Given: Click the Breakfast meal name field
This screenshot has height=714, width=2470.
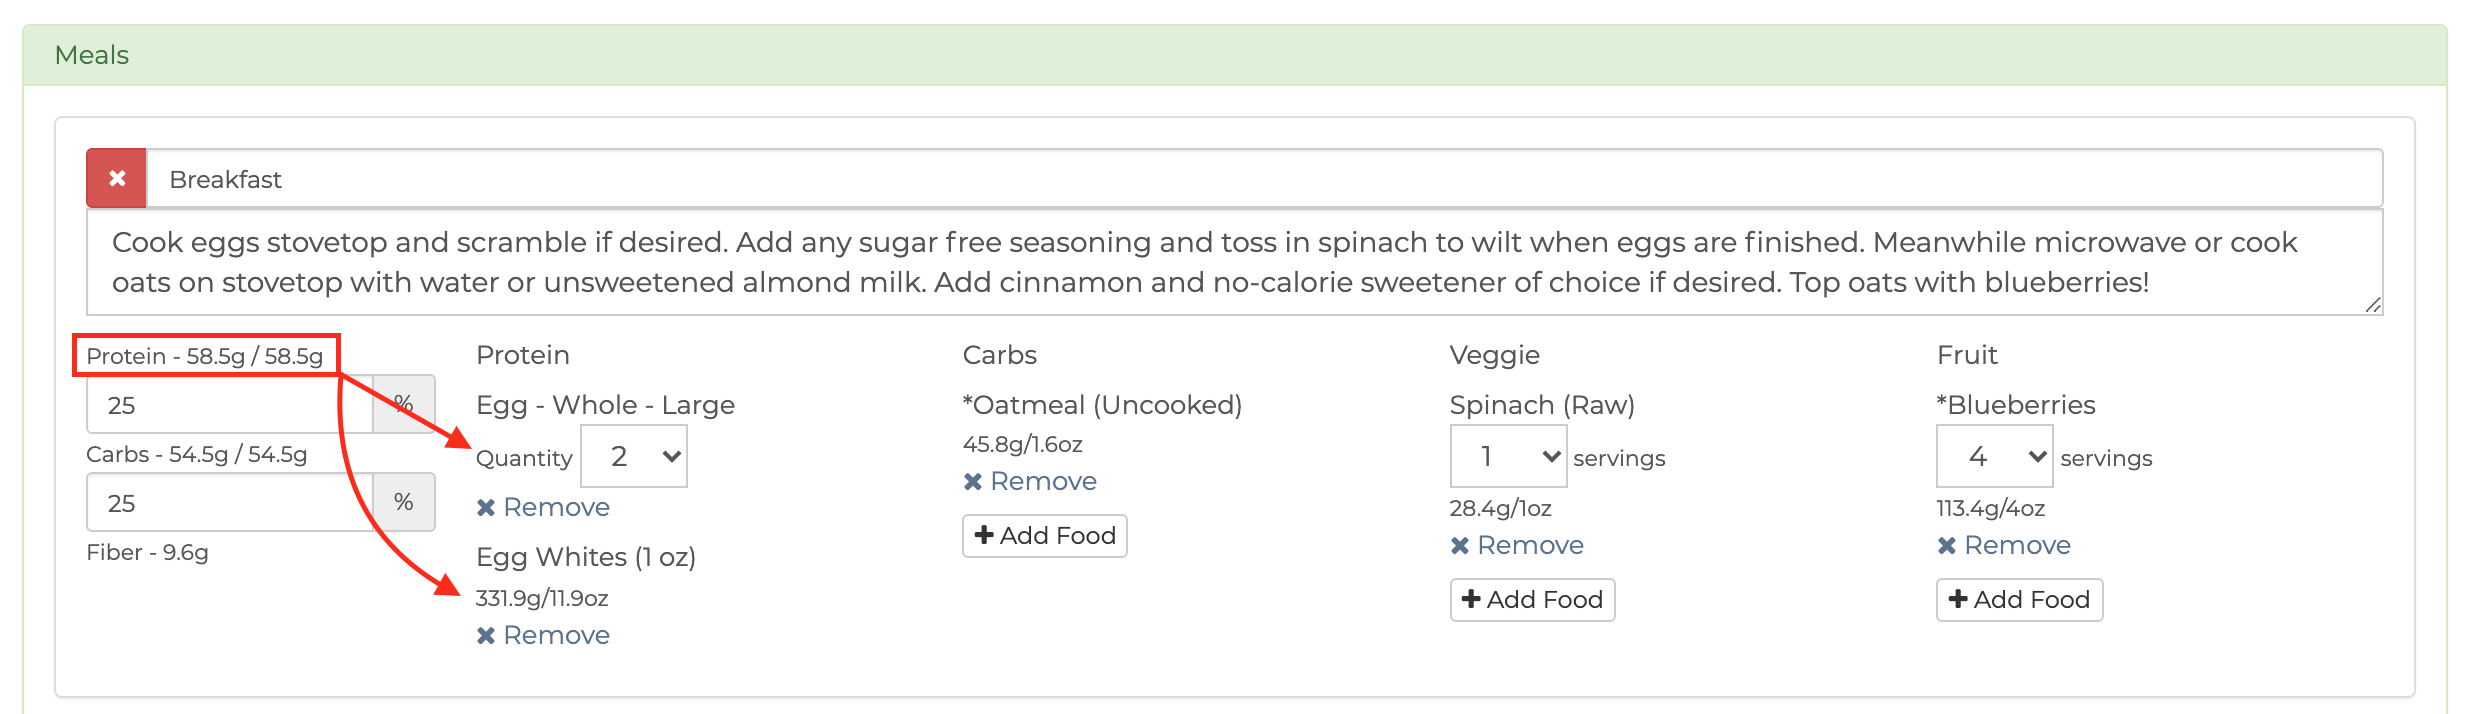Looking at the screenshot, I should click(1265, 179).
